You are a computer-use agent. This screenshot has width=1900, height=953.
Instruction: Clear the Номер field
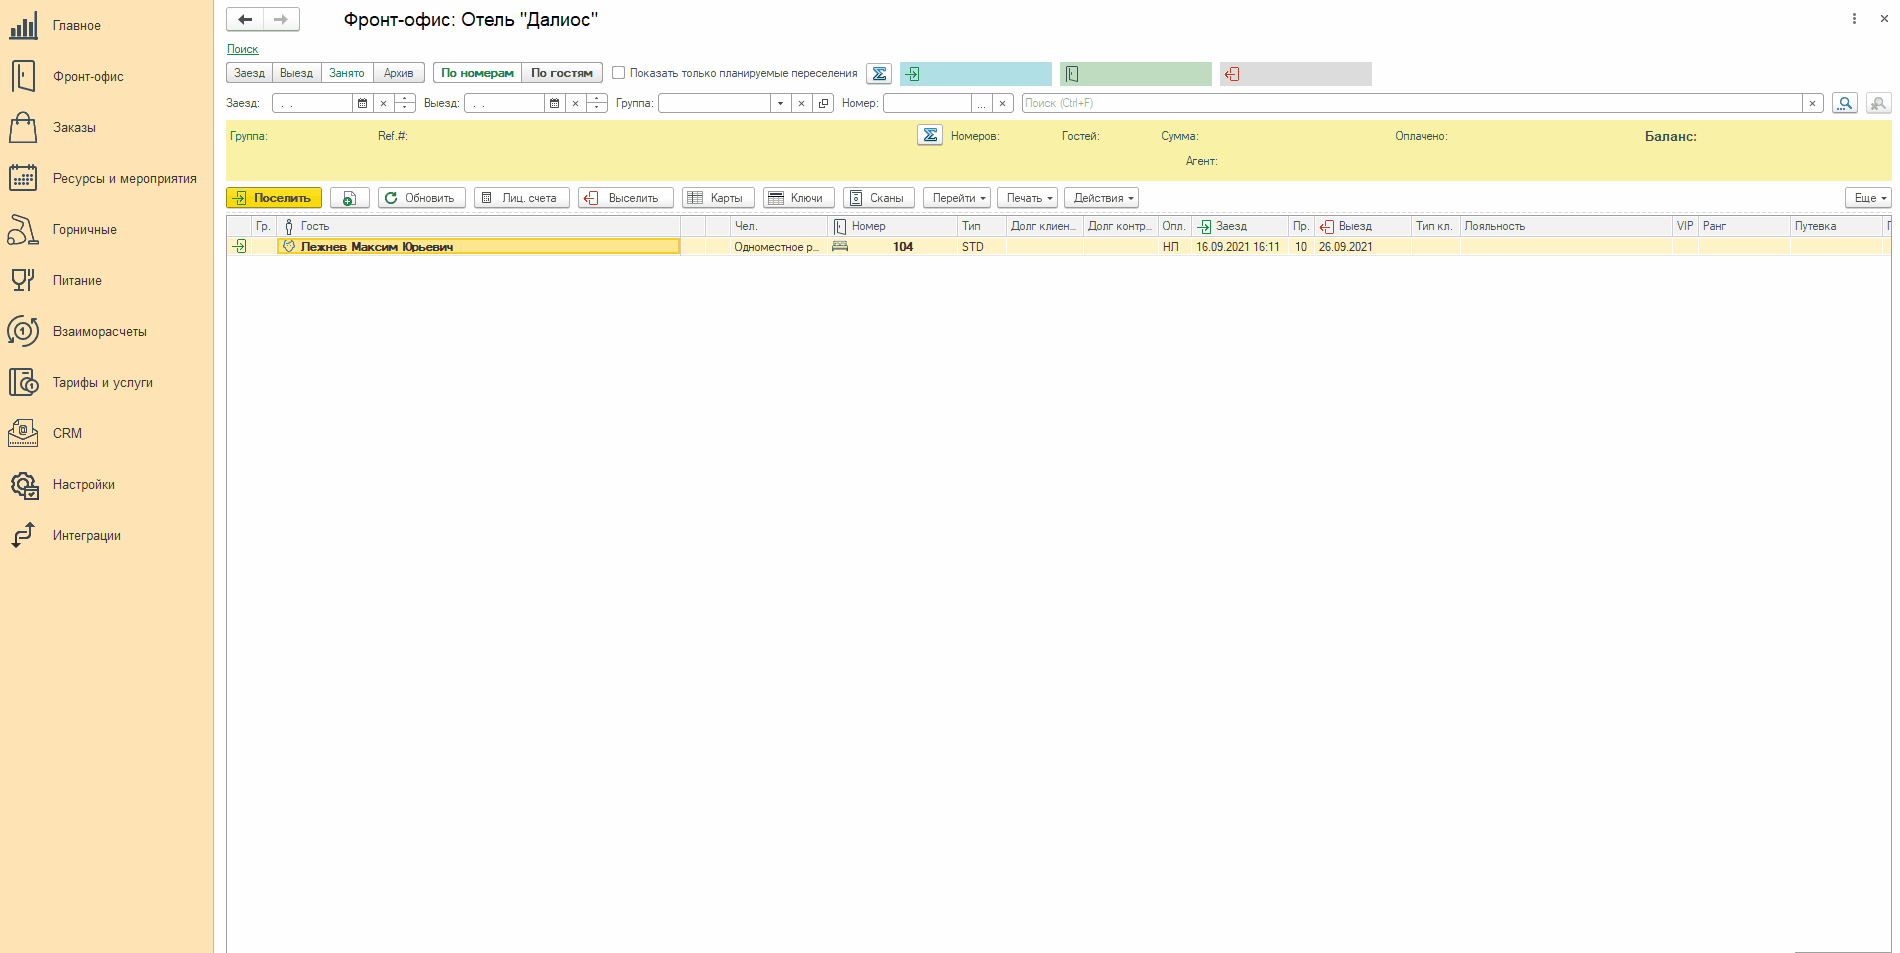1002,103
